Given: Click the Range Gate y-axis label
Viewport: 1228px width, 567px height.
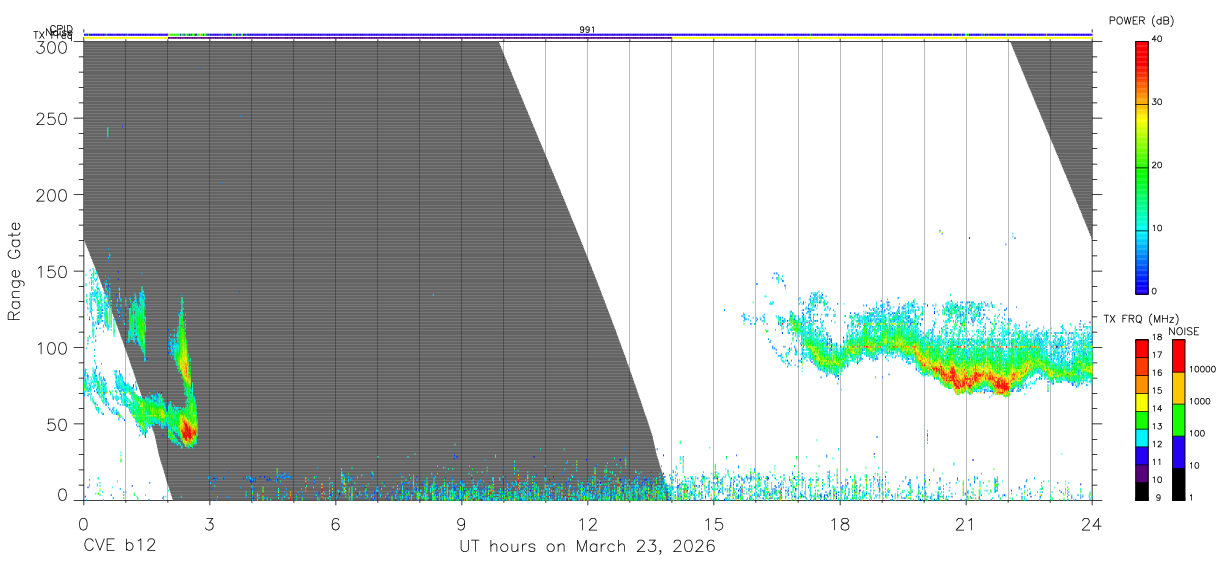Looking at the screenshot, I should [15, 272].
